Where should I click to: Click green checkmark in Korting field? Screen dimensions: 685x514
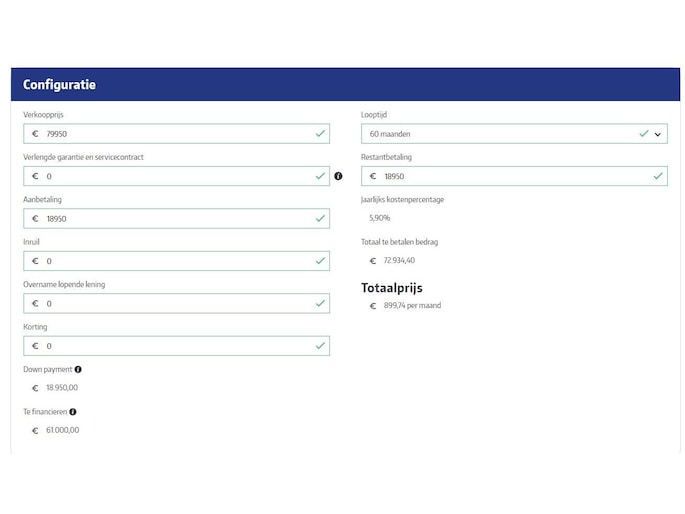pyautogui.click(x=320, y=346)
